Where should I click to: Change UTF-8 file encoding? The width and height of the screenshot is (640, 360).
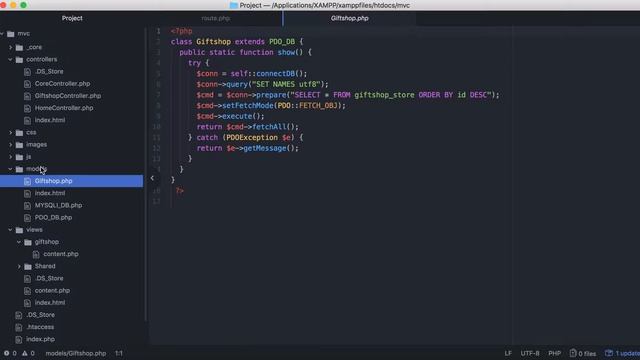pyautogui.click(x=529, y=353)
